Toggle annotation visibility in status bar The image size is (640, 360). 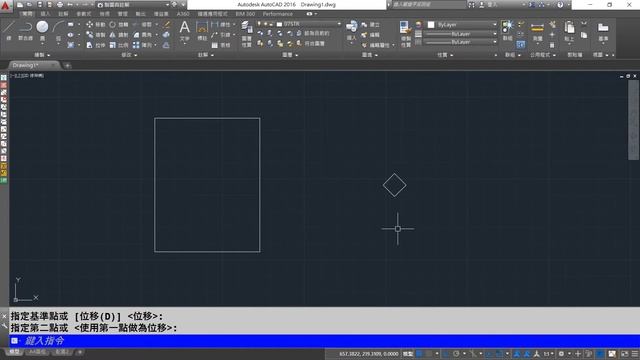point(517,354)
